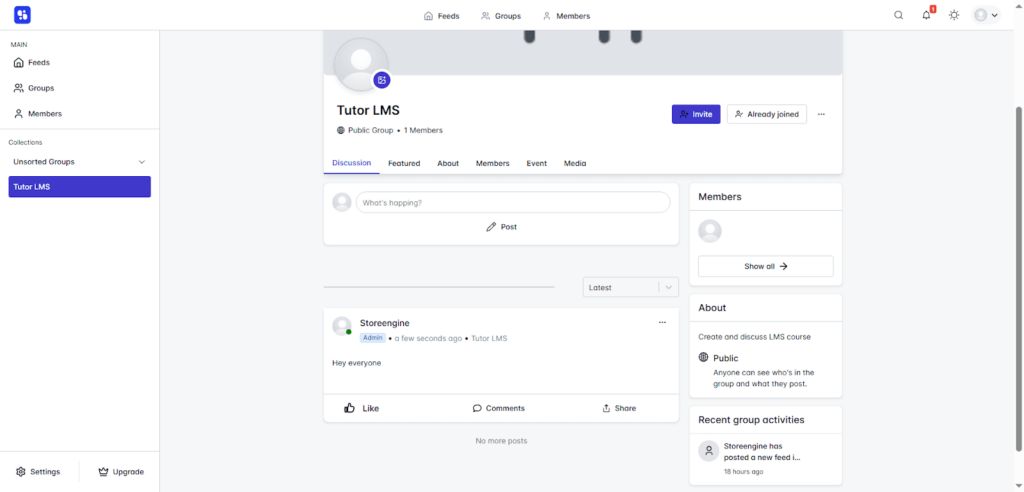Click the '1 Members' count text
This screenshot has width=1024, height=492.
pos(423,131)
